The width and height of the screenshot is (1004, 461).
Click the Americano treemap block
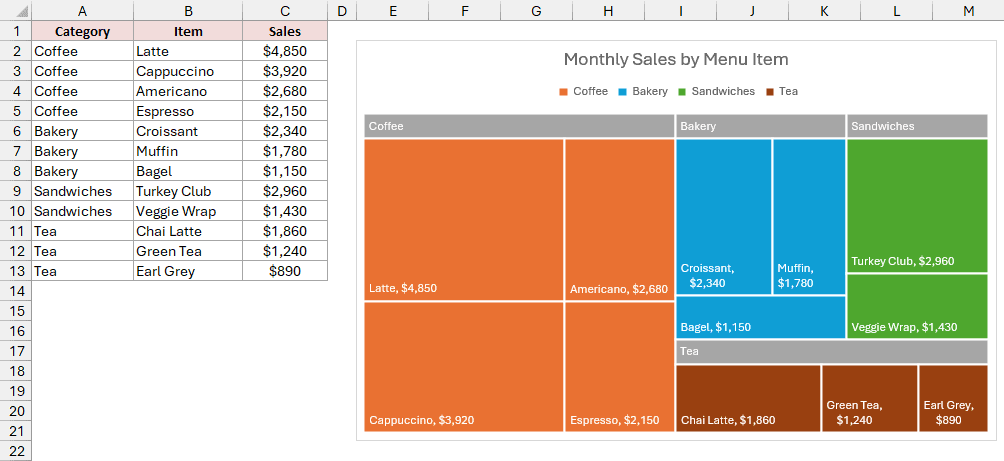pyautogui.click(x=620, y=220)
